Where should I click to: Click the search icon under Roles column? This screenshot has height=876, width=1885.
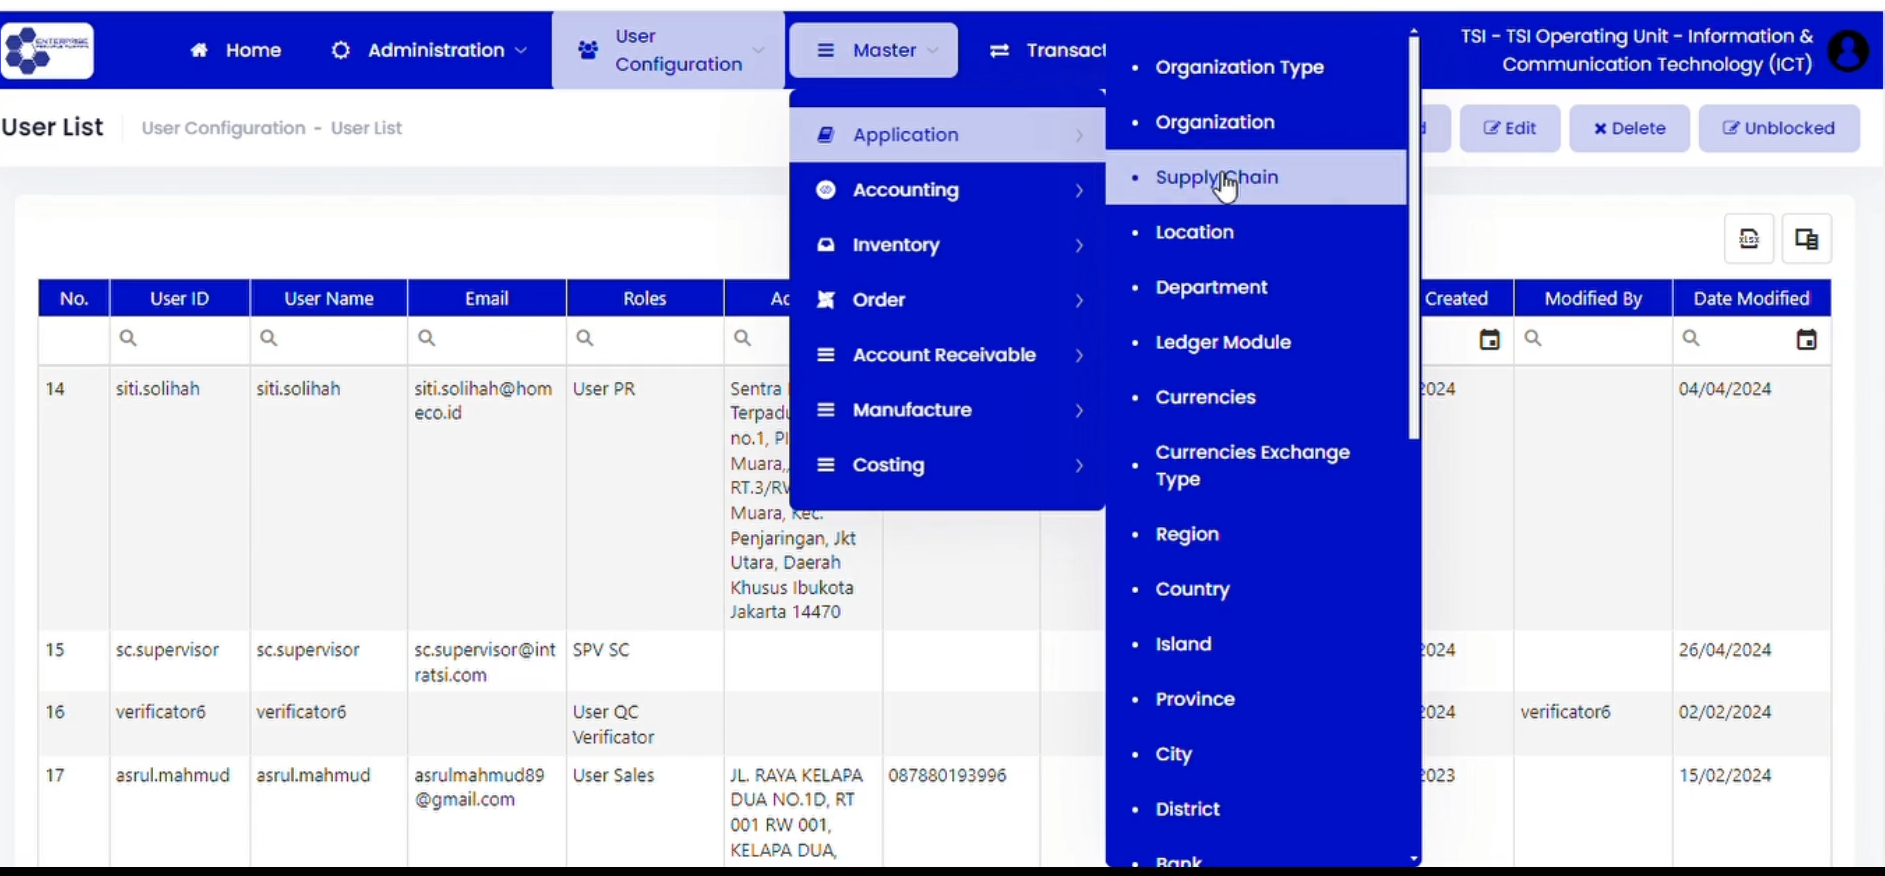585,338
